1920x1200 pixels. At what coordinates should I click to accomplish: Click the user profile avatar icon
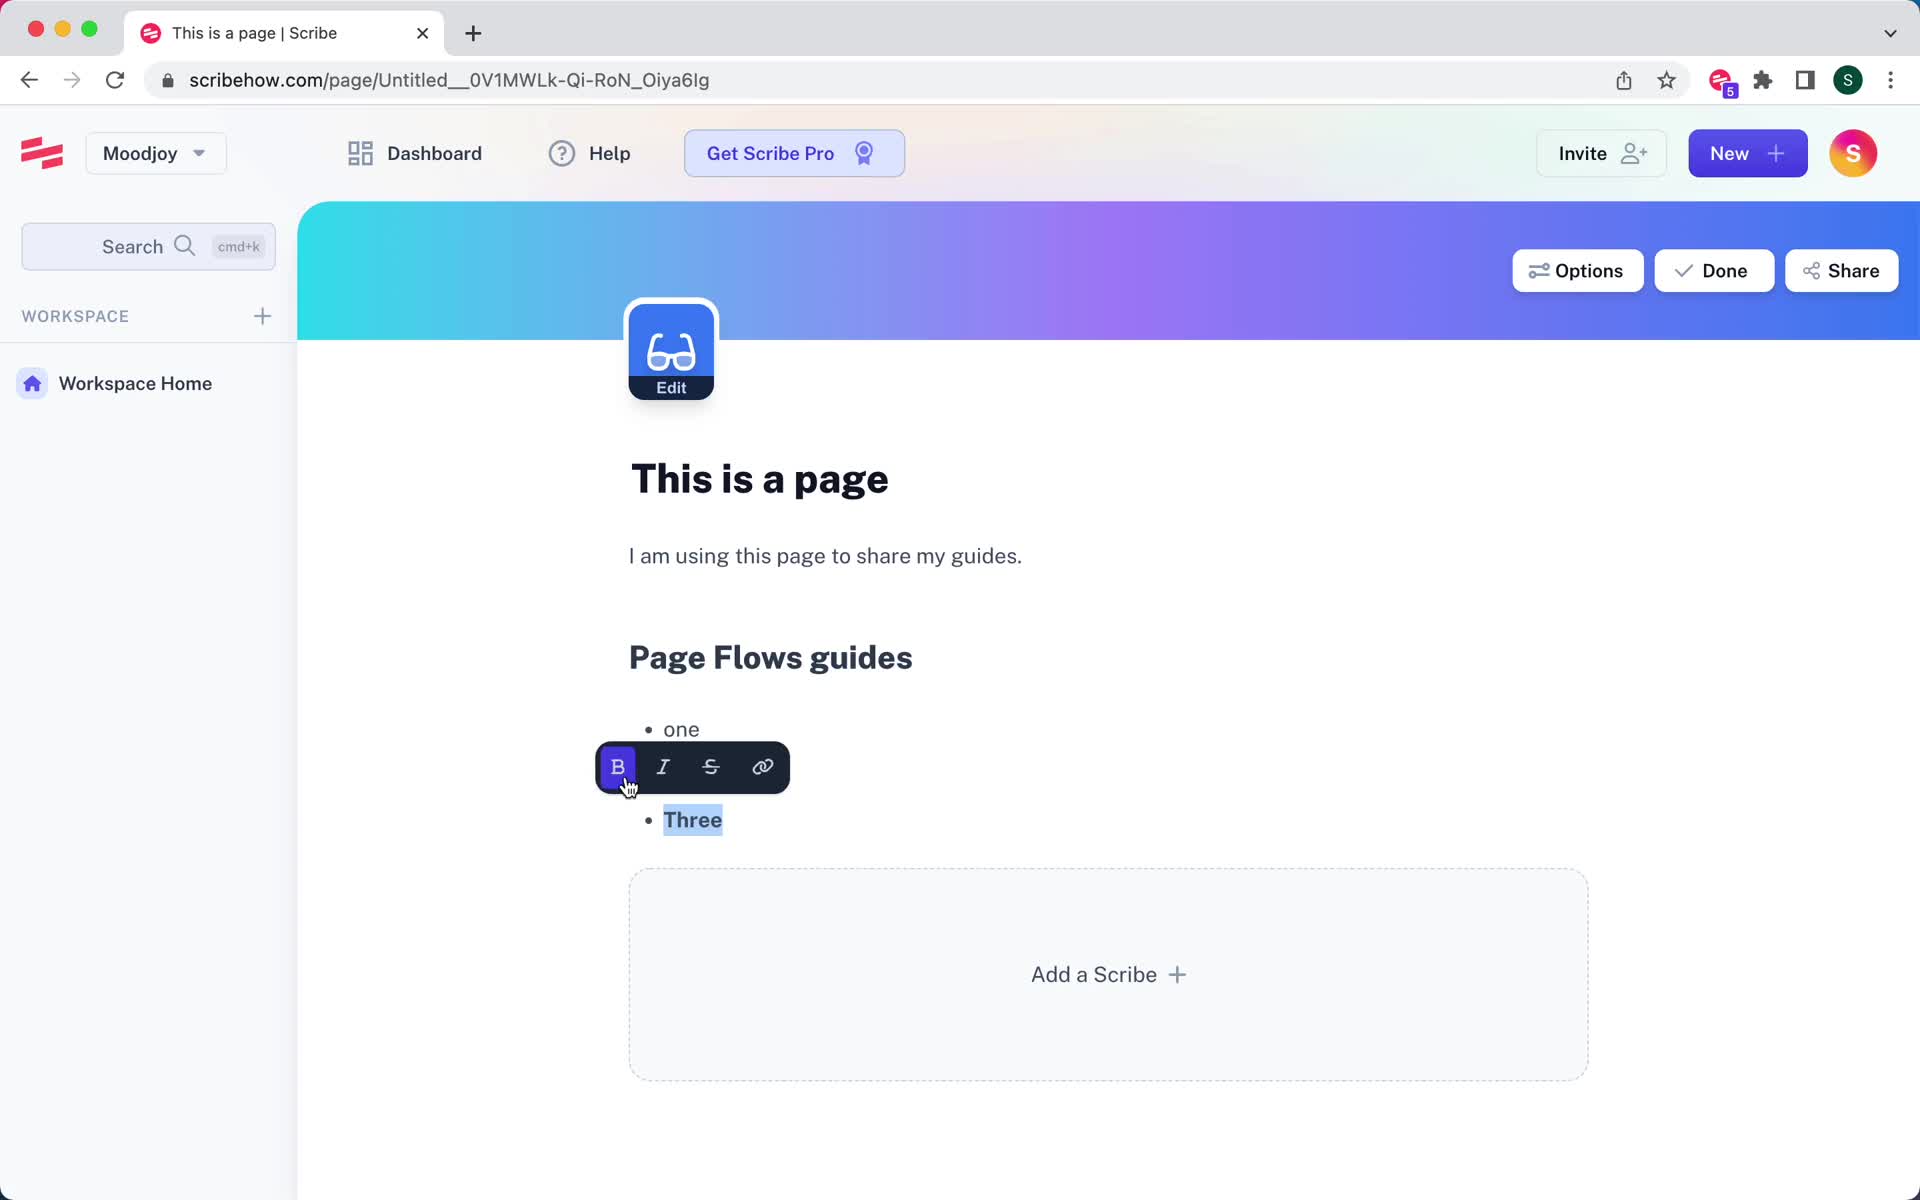point(1852,153)
